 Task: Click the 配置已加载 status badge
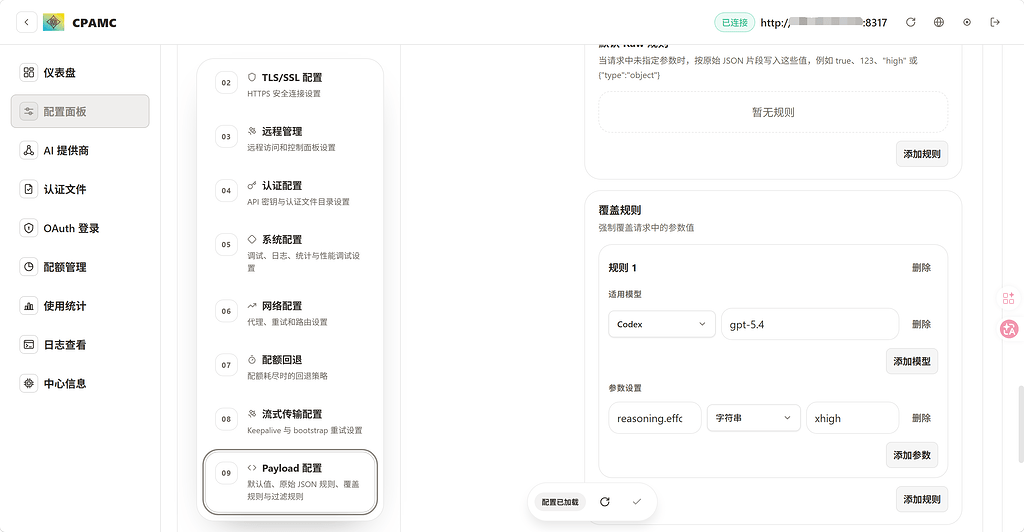[560, 502]
